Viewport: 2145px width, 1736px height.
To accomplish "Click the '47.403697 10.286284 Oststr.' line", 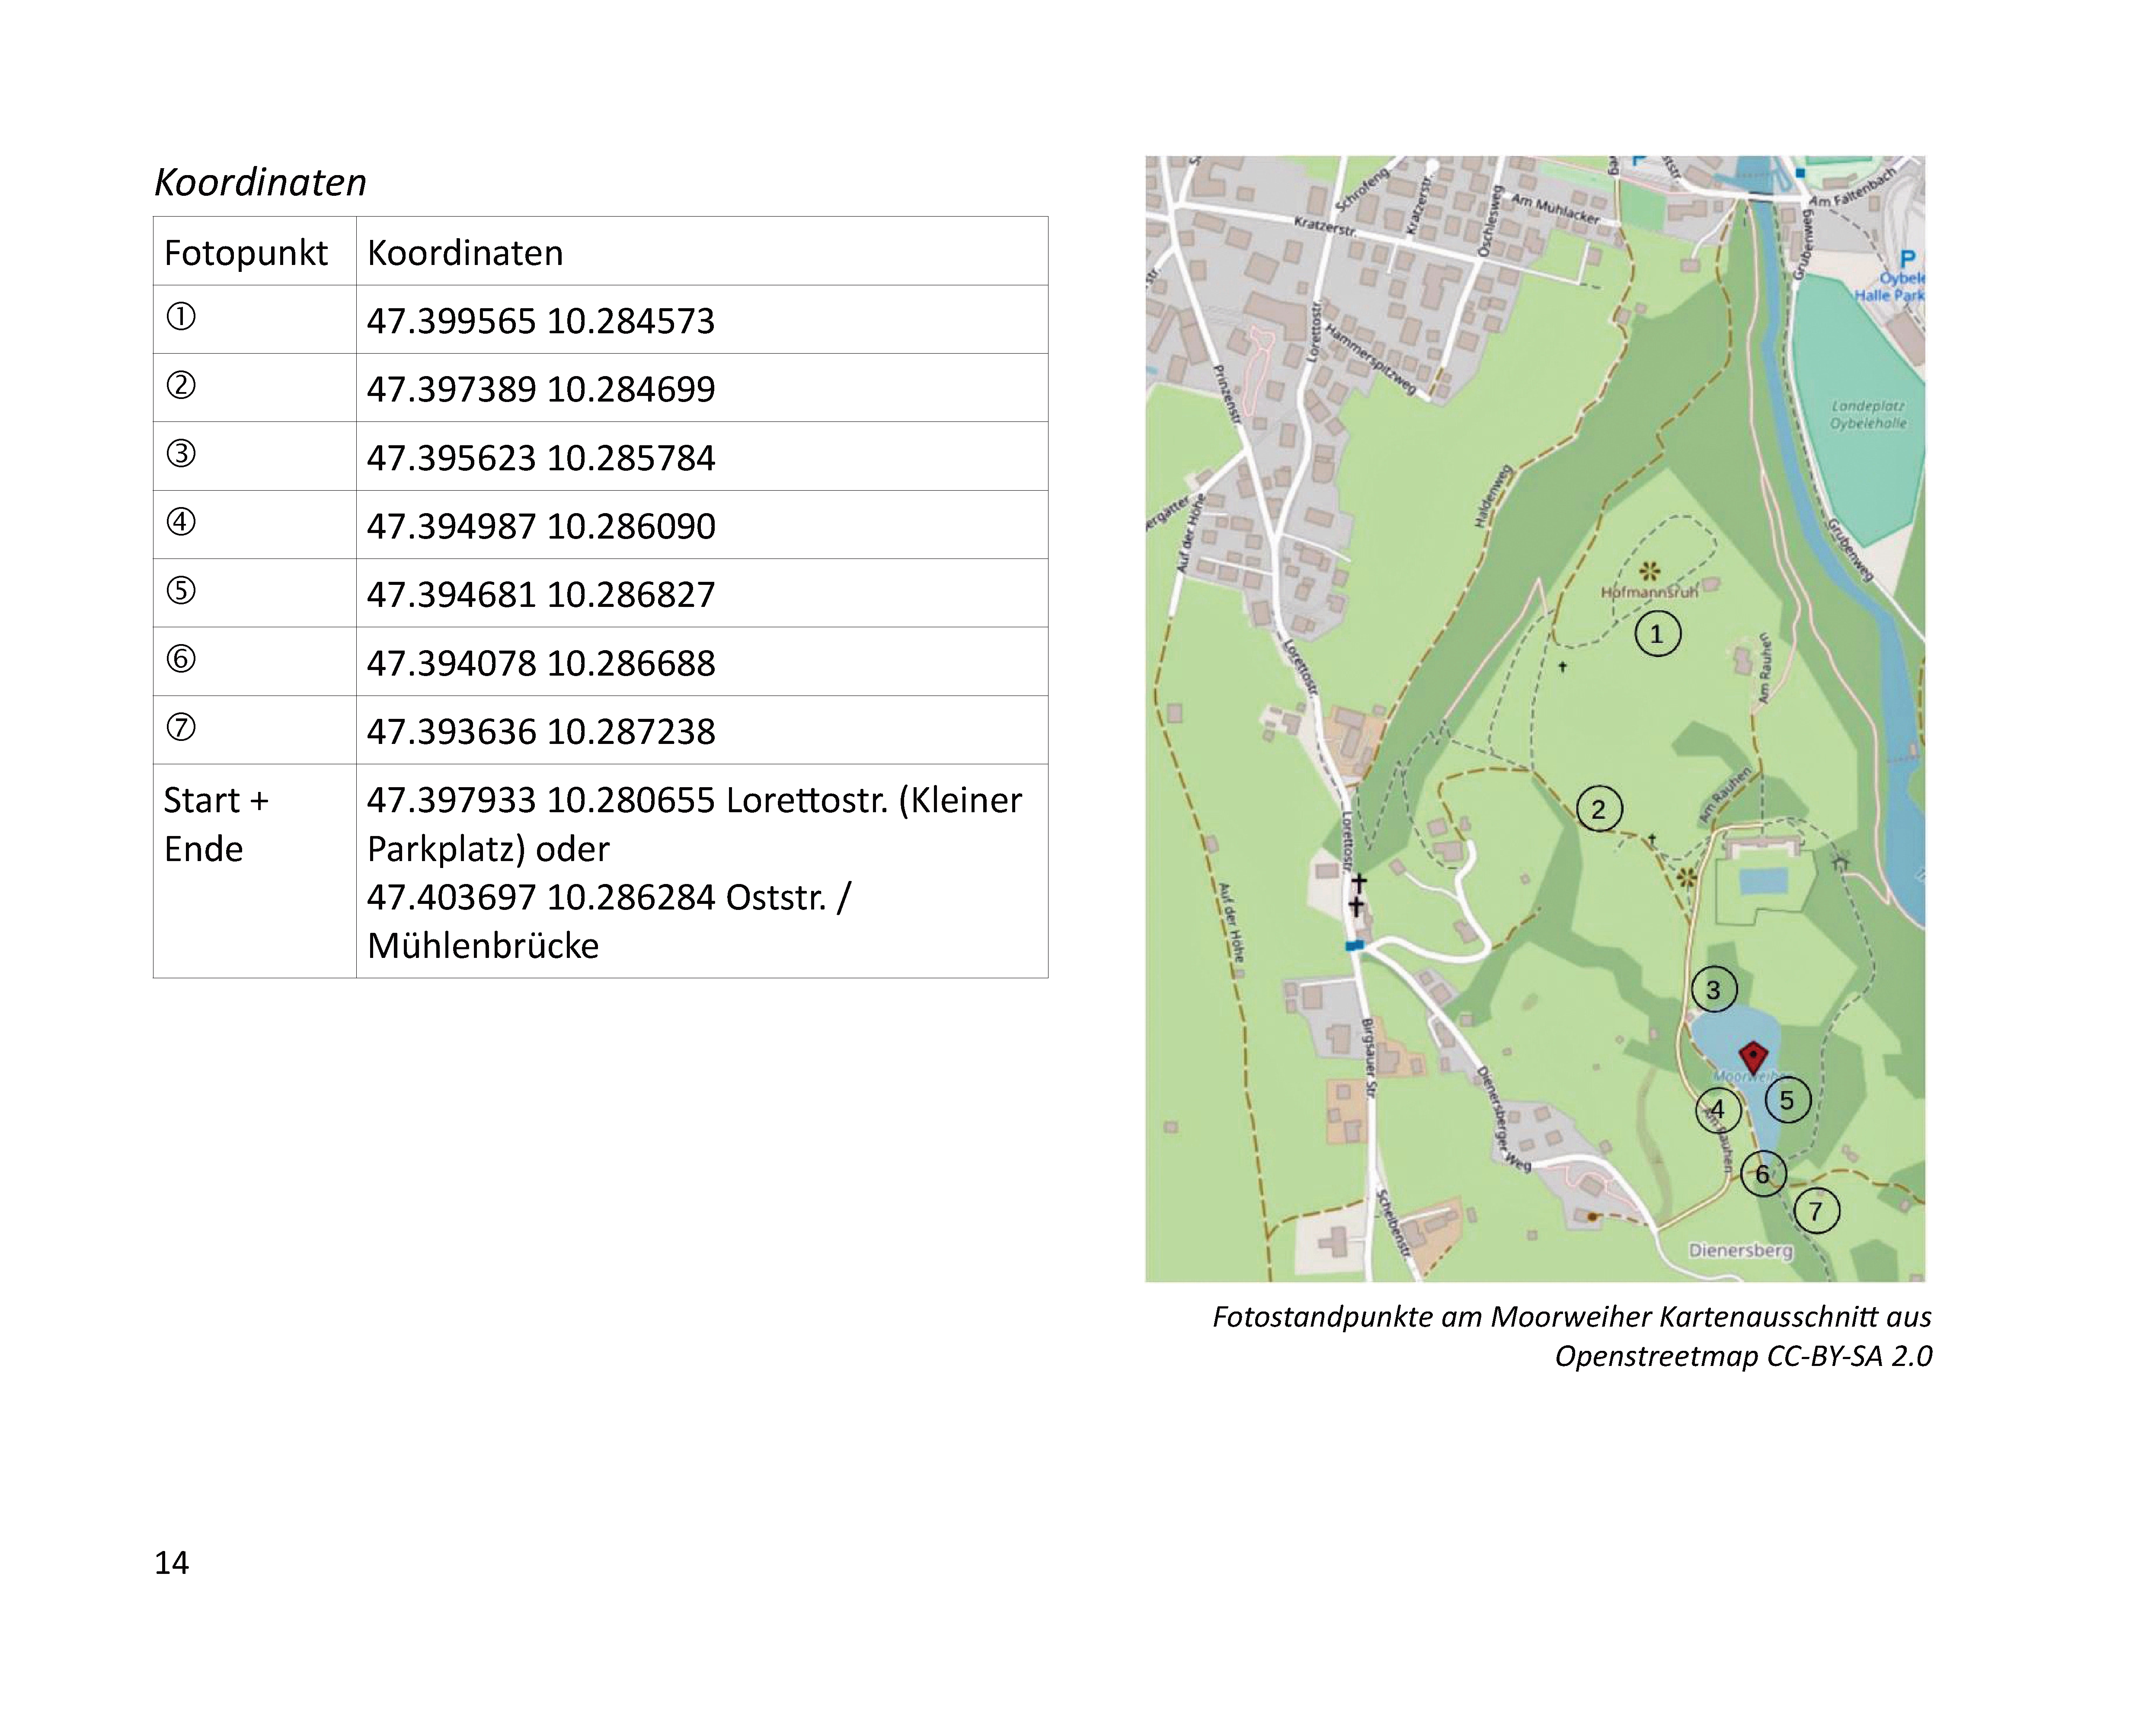I will click(609, 897).
